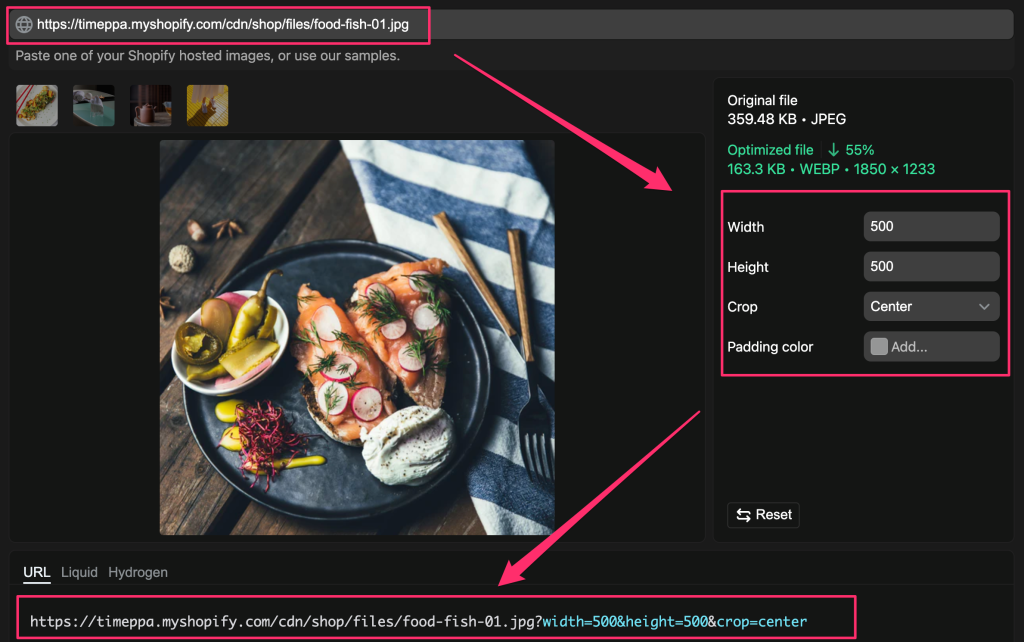Click the Padding color swatch square
Image resolution: width=1024 pixels, height=642 pixels.
[x=879, y=347]
